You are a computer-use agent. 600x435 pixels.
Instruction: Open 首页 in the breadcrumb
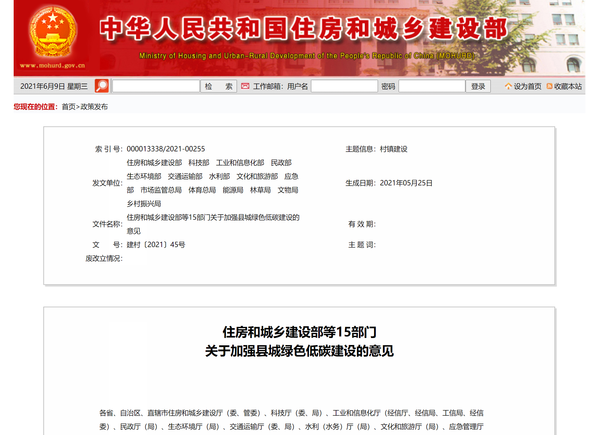68,106
